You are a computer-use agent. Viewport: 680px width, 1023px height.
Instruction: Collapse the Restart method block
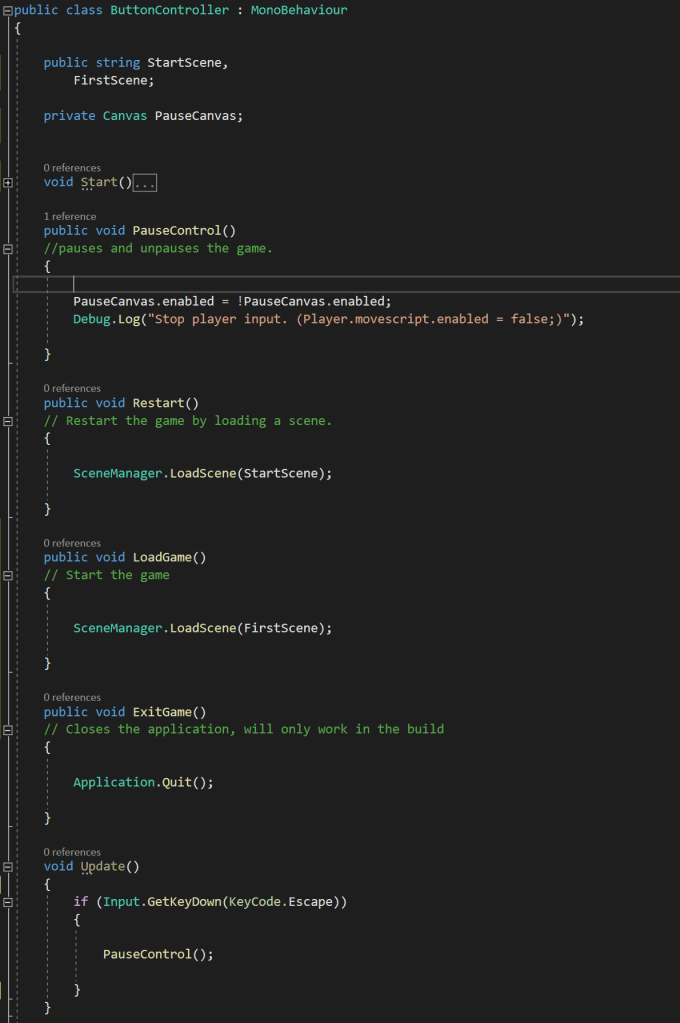pos(8,421)
